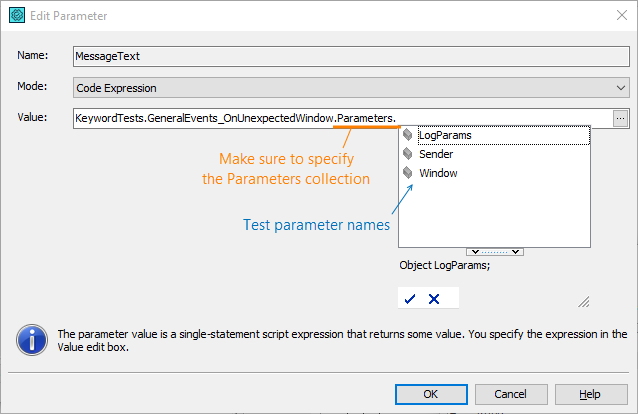Click the resize grip near the code box

point(583,301)
